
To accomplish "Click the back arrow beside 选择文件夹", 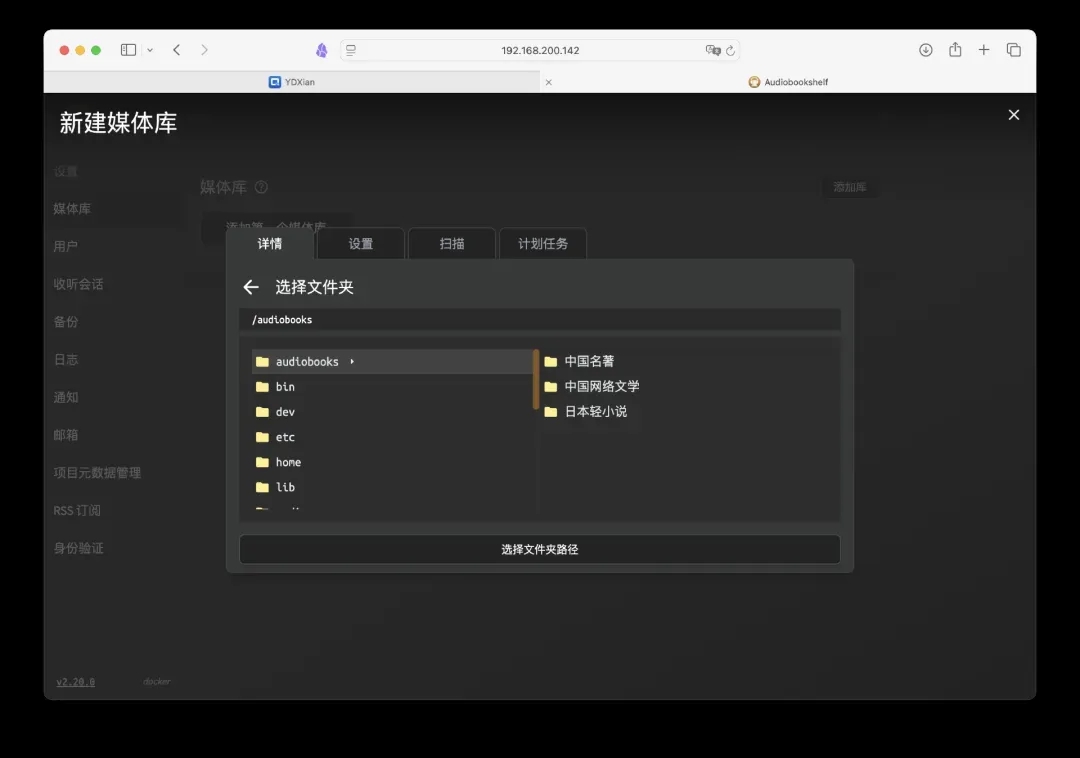I will coord(251,287).
